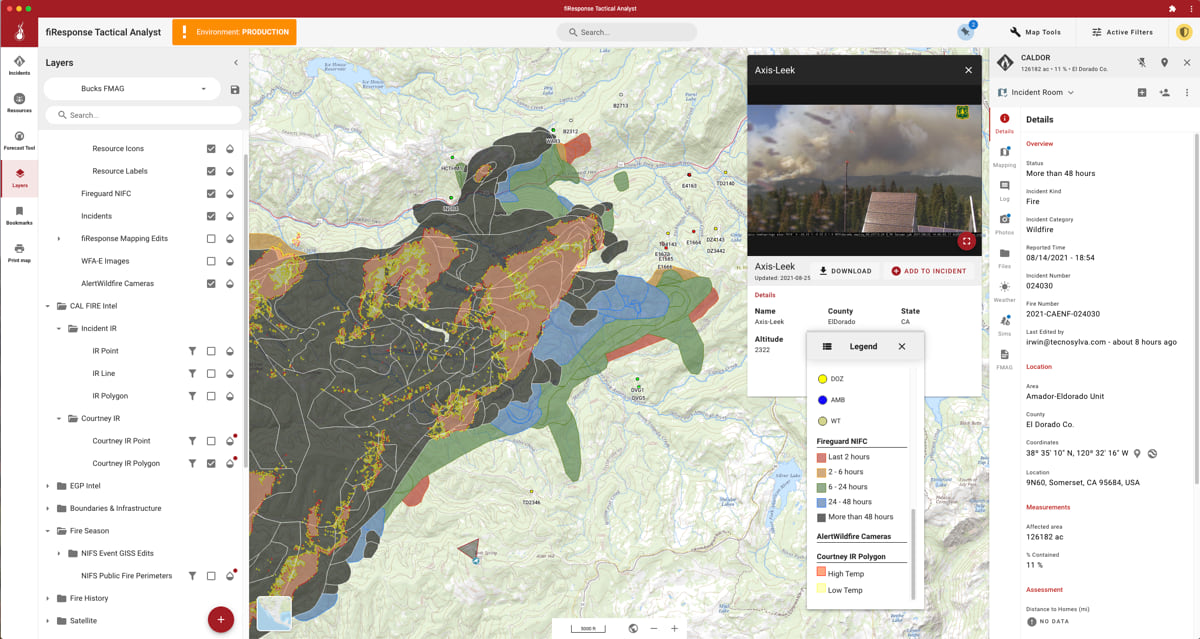Click High Temp legend color swatch
The width and height of the screenshot is (1200, 639).
pos(822,574)
